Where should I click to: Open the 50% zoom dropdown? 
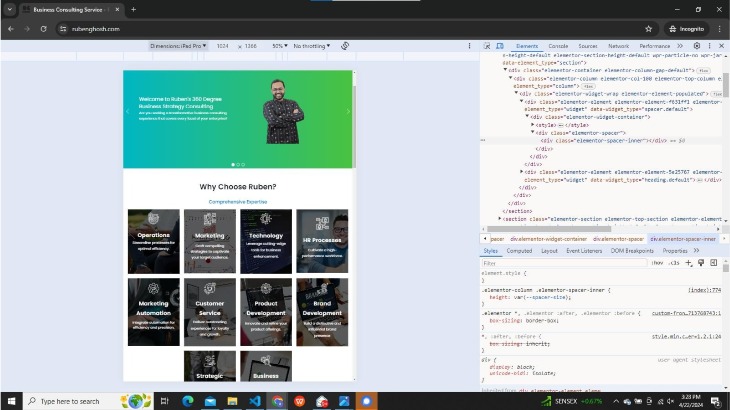pyautogui.click(x=279, y=46)
